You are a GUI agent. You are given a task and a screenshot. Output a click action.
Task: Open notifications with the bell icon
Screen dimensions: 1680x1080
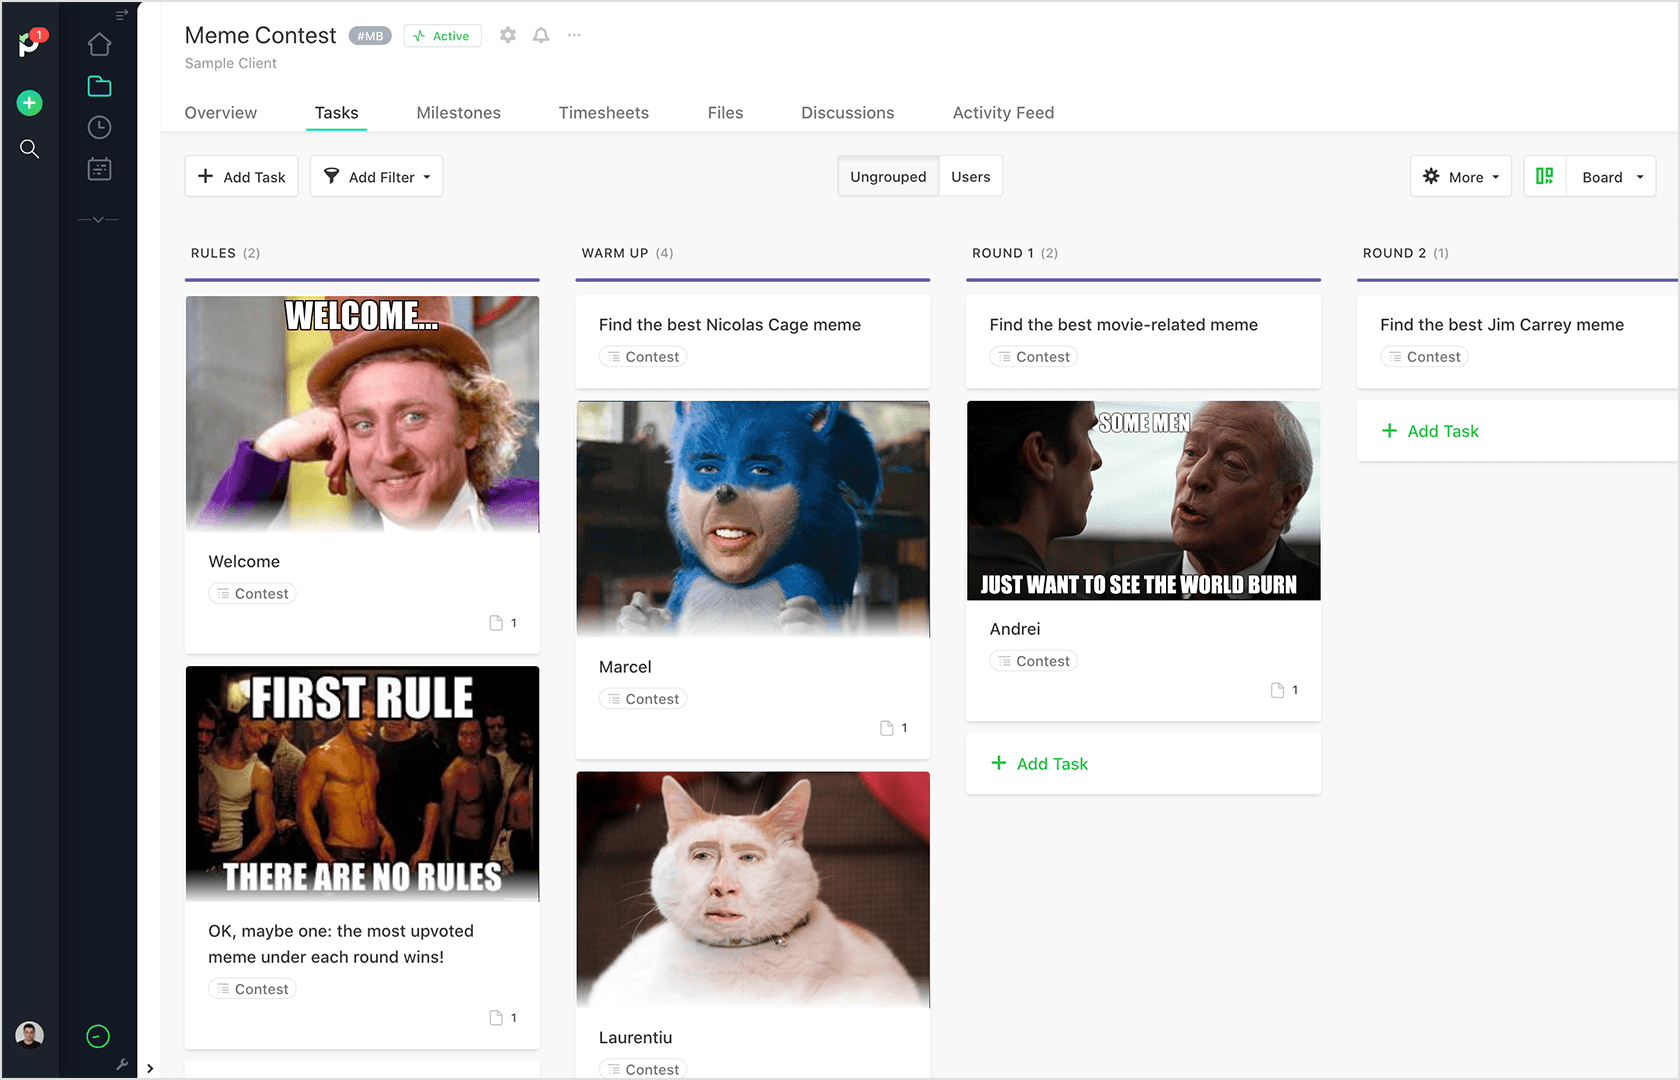[540, 34]
